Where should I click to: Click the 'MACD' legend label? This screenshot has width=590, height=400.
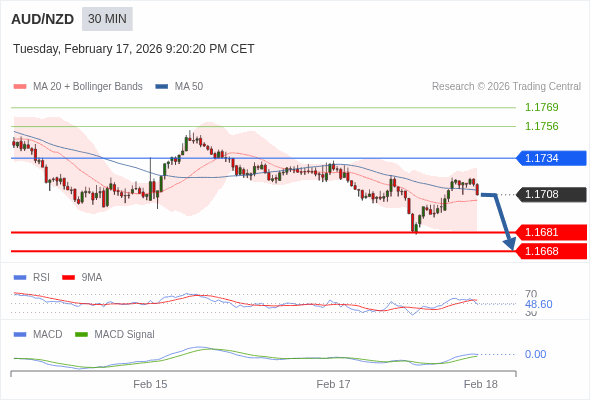[x=48, y=335]
